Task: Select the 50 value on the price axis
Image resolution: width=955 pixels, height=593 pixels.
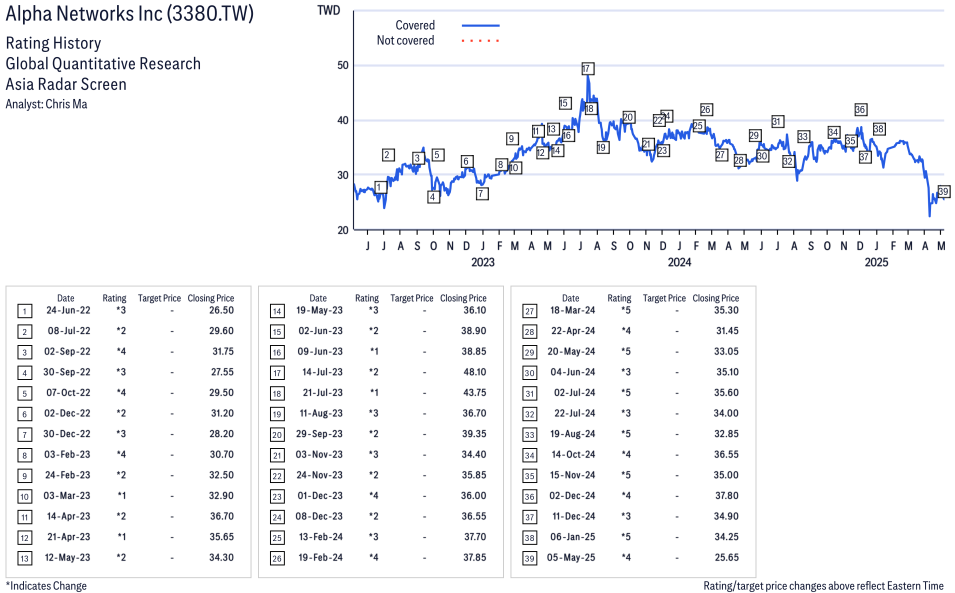Action: click(343, 65)
